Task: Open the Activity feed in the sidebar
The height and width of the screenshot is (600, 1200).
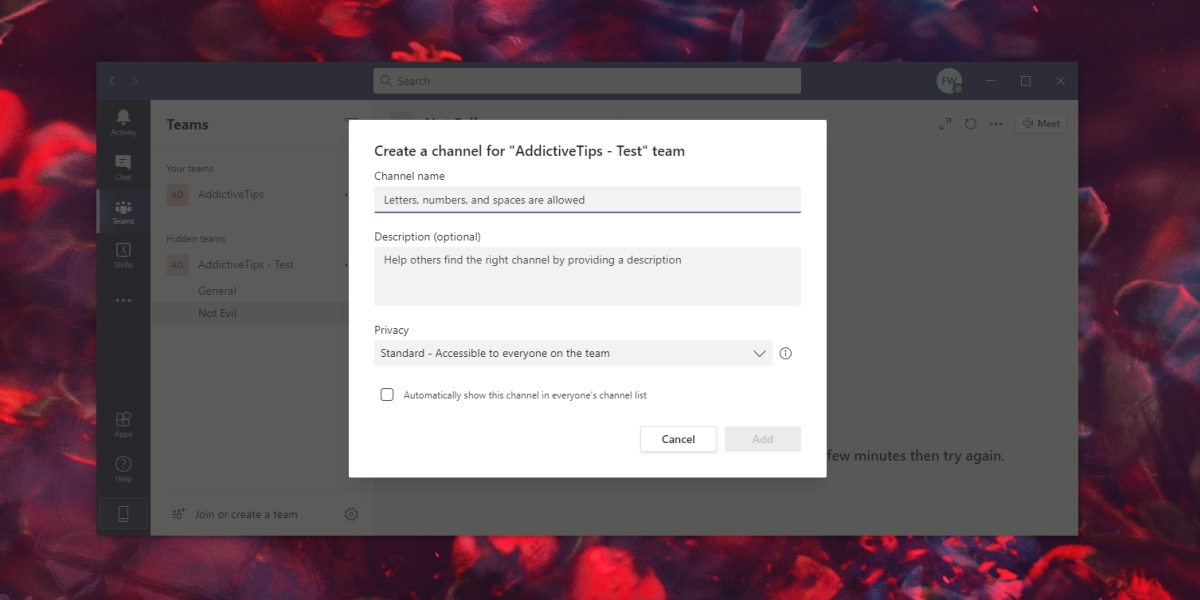Action: [123, 123]
